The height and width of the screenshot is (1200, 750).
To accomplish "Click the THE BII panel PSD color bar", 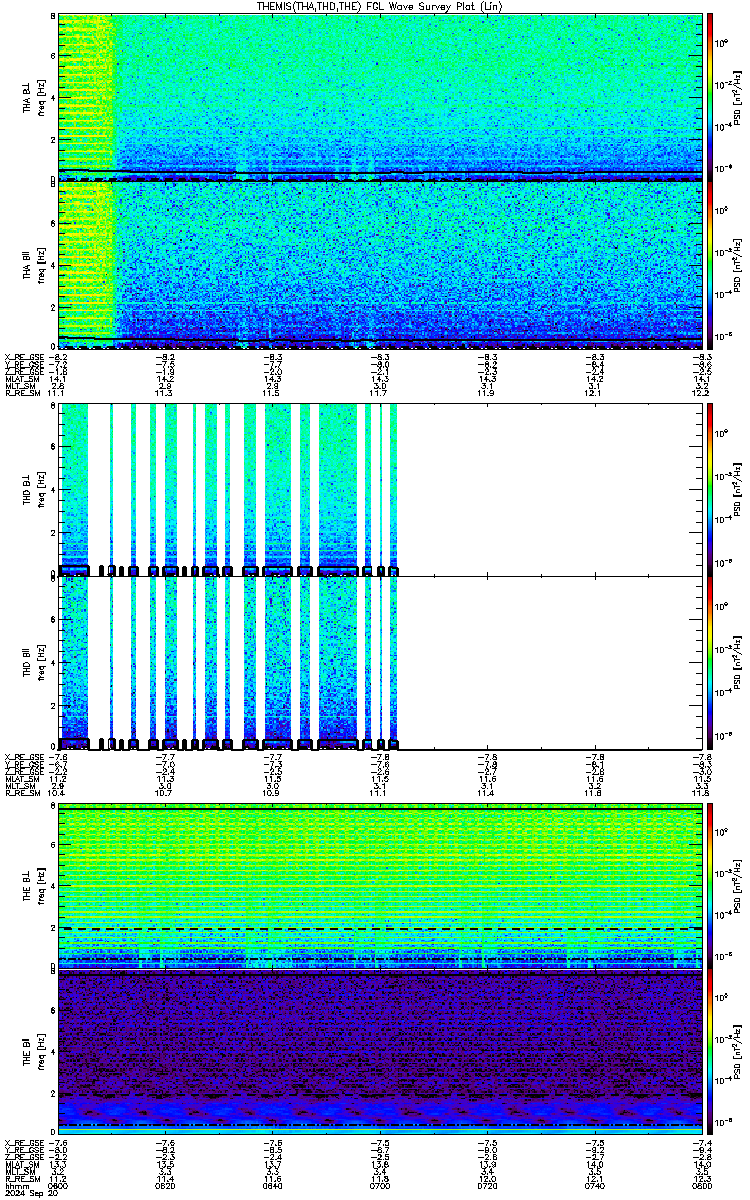I will click(711, 1054).
